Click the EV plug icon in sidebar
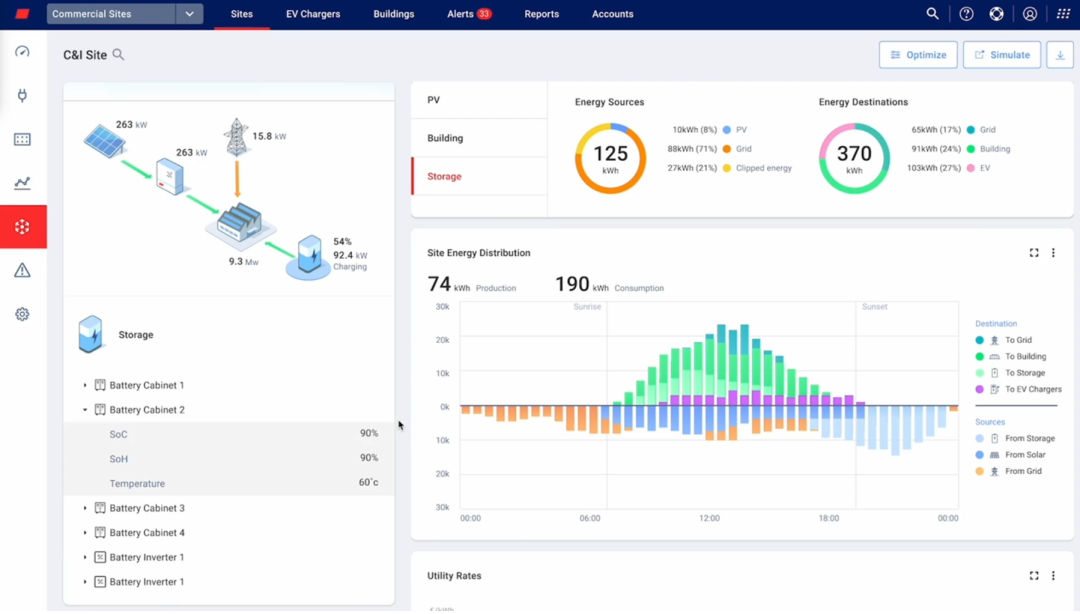 [x=22, y=96]
